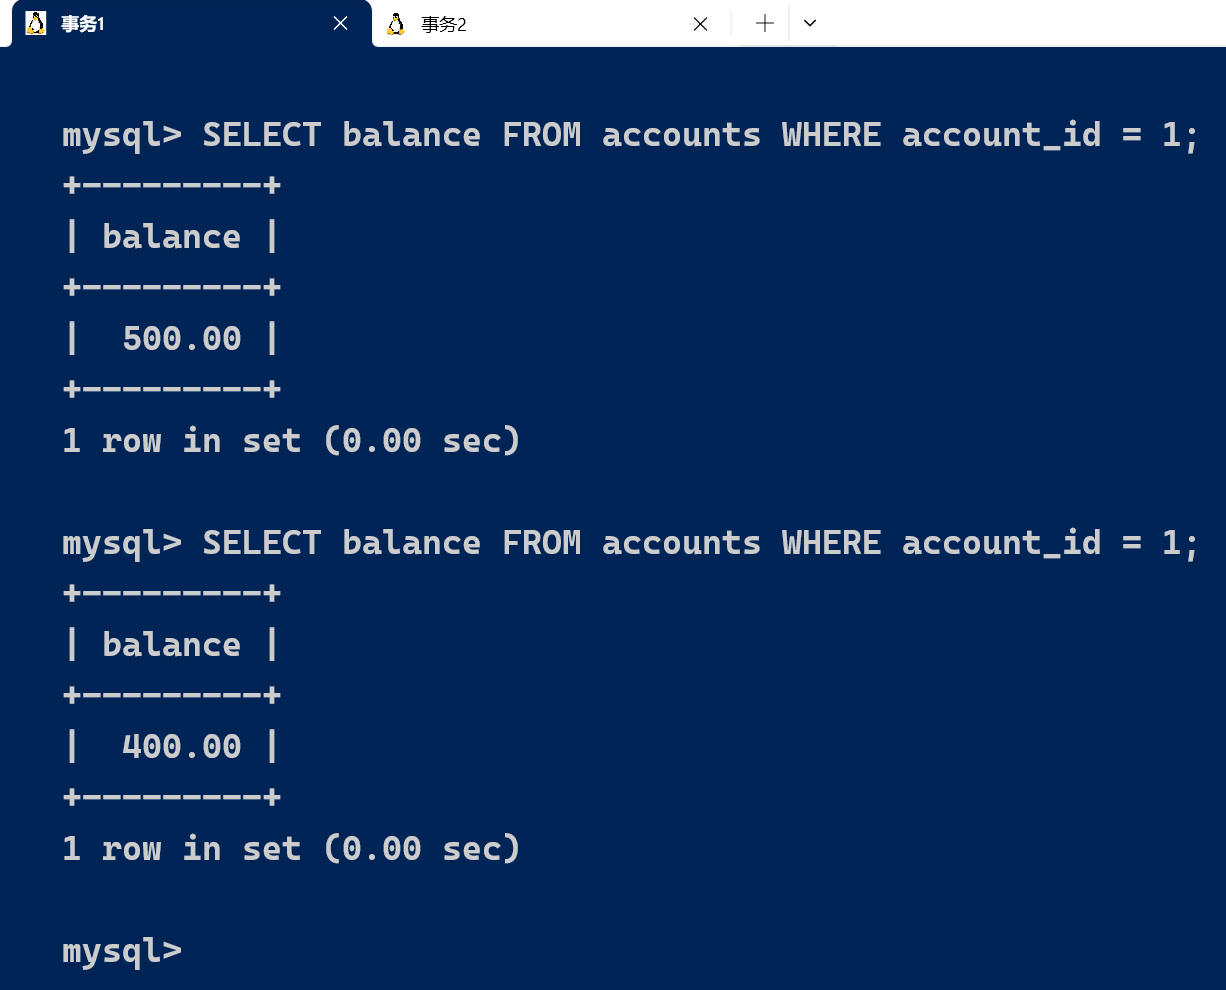Click the second result's balance column header
This screenshot has width=1226, height=990.
tap(171, 645)
